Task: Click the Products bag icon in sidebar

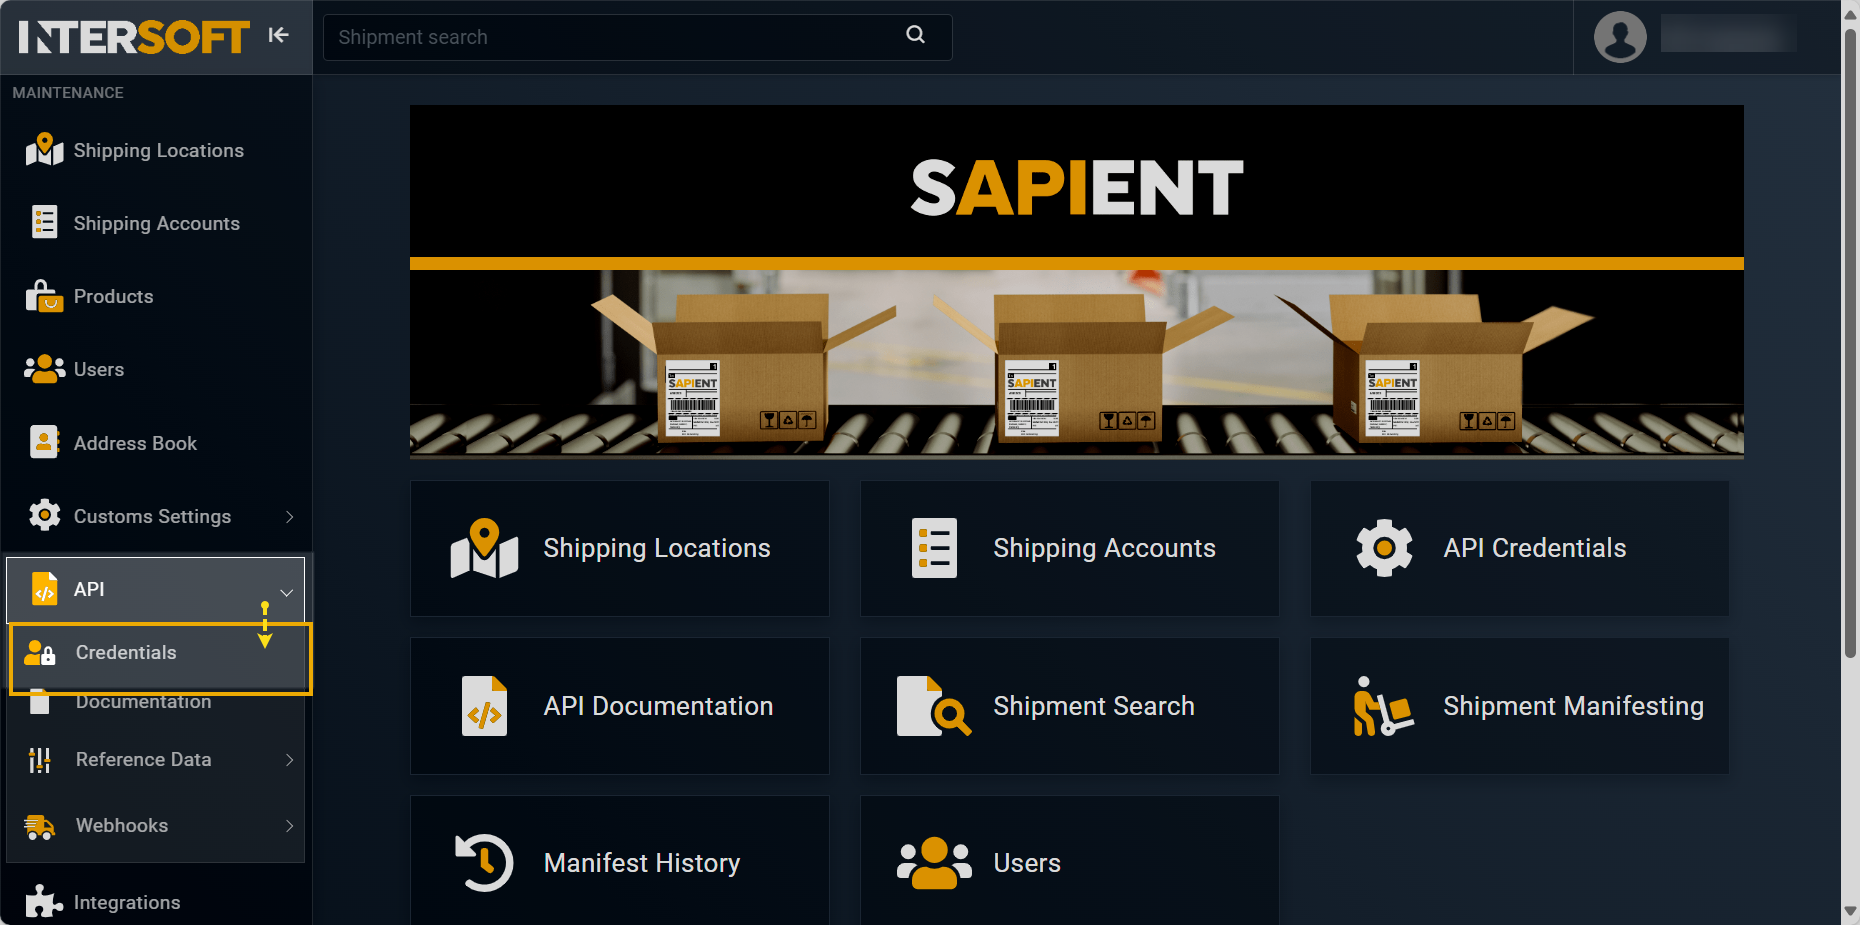Action: coord(44,296)
